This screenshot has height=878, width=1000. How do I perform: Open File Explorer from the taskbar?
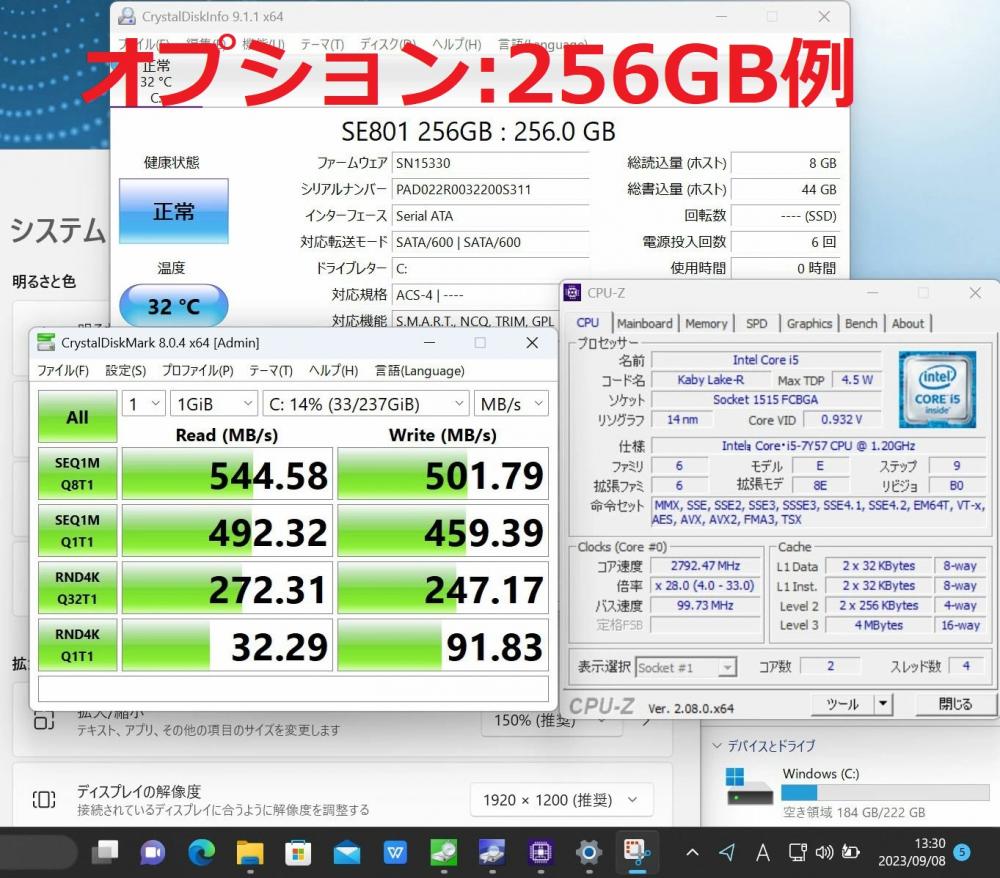[x=250, y=852]
